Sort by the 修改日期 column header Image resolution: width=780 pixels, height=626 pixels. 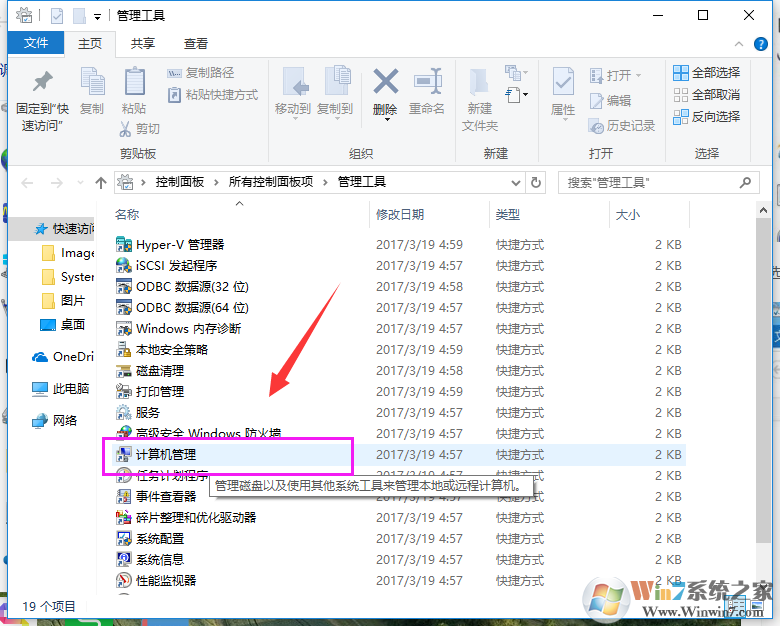pos(400,215)
